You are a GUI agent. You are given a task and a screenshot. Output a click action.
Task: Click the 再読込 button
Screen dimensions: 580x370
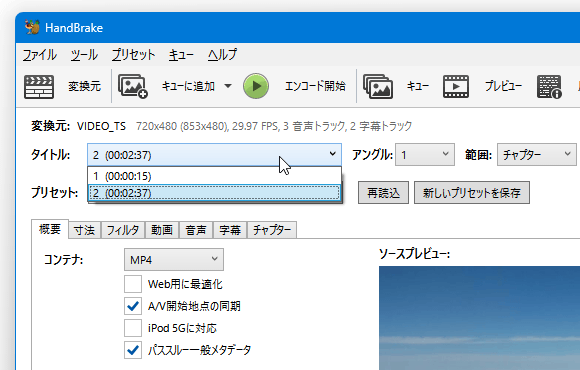click(x=383, y=192)
